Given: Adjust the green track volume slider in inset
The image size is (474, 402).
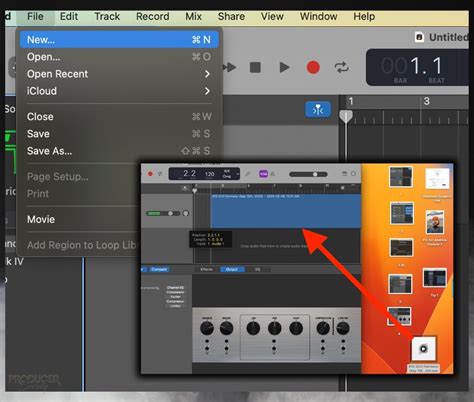Looking at the screenshot, I should pyautogui.click(x=163, y=213).
